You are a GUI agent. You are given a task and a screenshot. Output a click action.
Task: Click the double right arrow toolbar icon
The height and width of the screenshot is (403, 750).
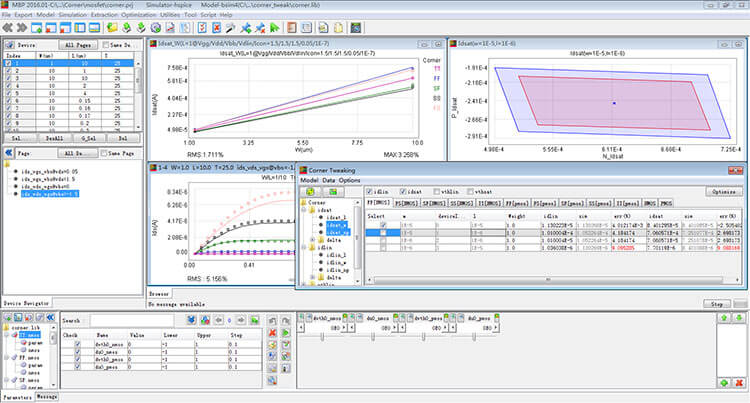[x=22, y=28]
